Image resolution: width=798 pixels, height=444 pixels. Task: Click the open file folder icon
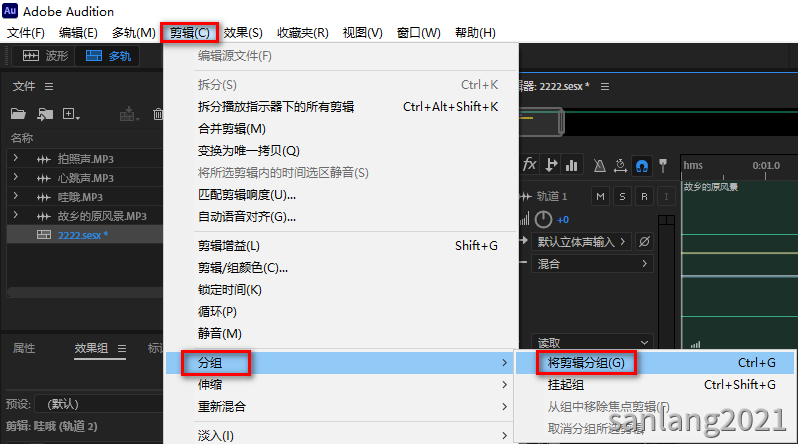pyautogui.click(x=18, y=114)
